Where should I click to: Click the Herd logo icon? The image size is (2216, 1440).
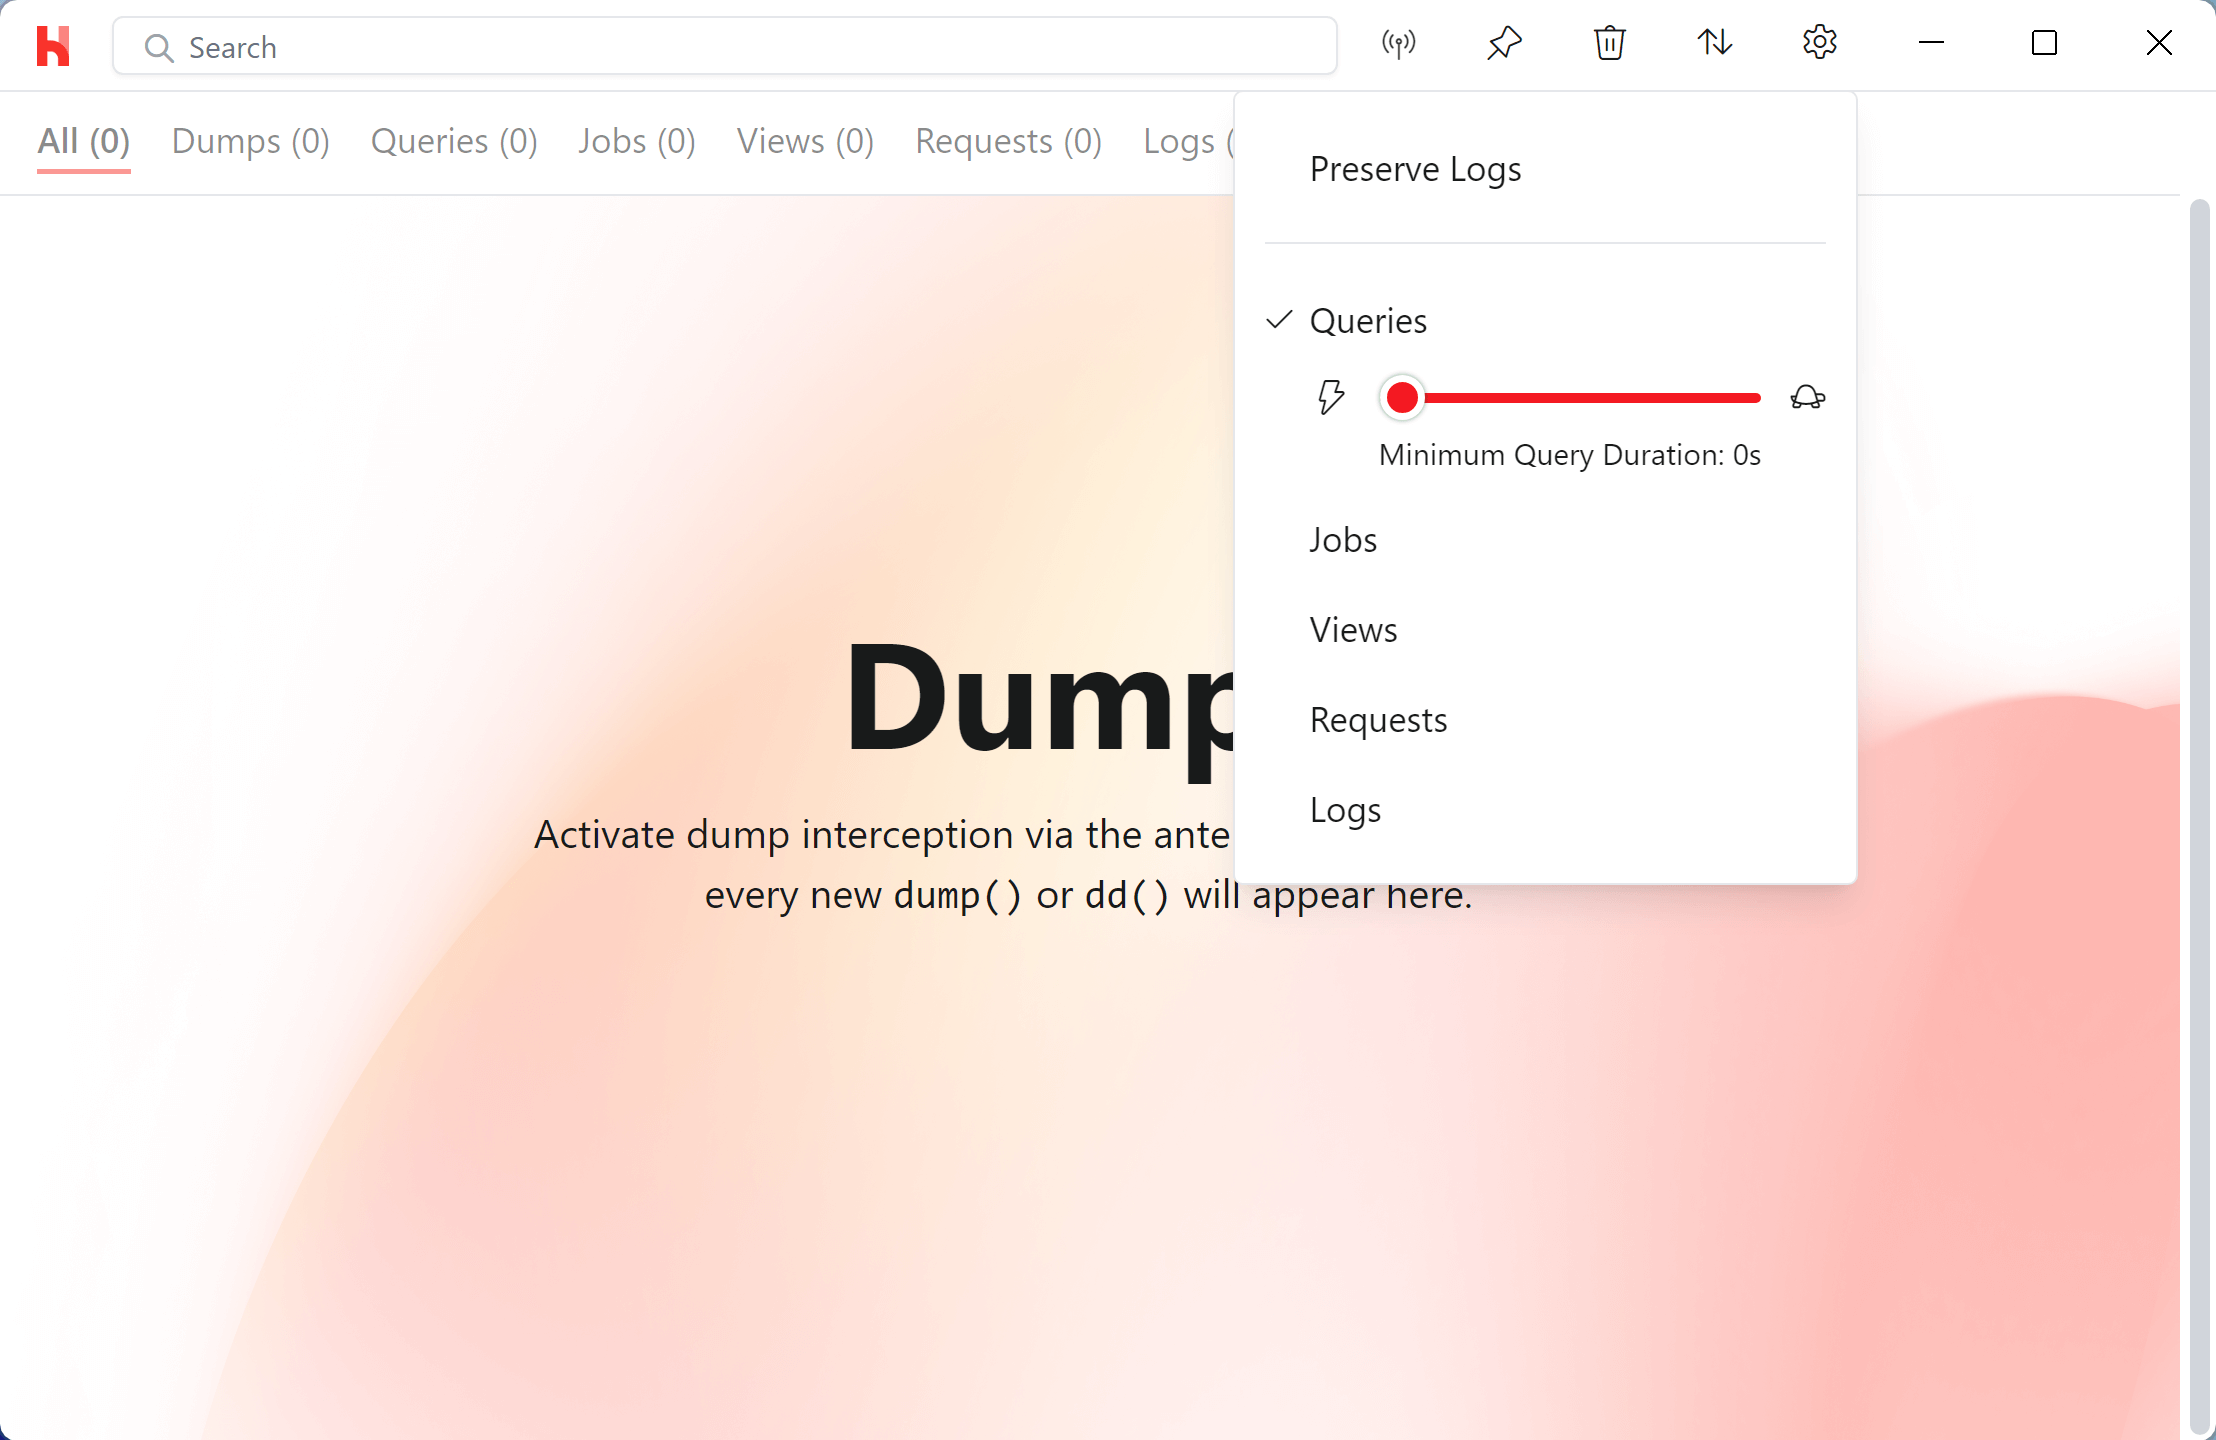54,45
